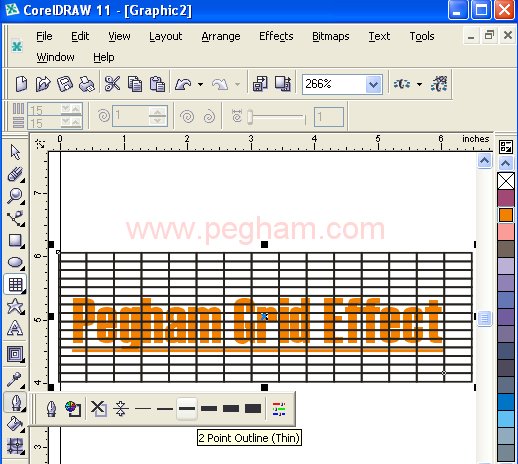This screenshot has height=464, width=518.
Task: Open Color docker window icon
Action: pyautogui.click(x=279, y=409)
